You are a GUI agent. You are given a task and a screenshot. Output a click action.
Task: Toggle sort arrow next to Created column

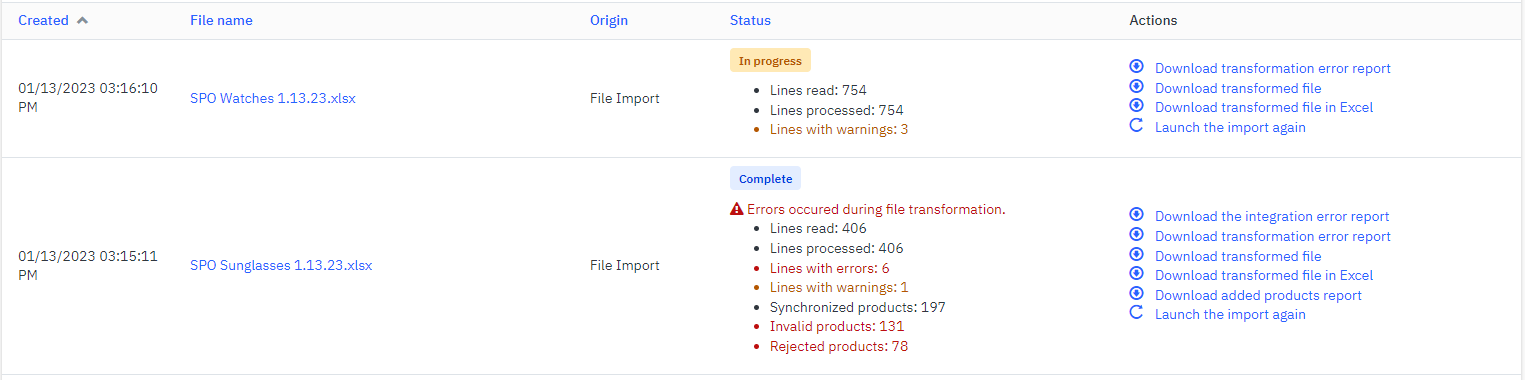(x=82, y=20)
